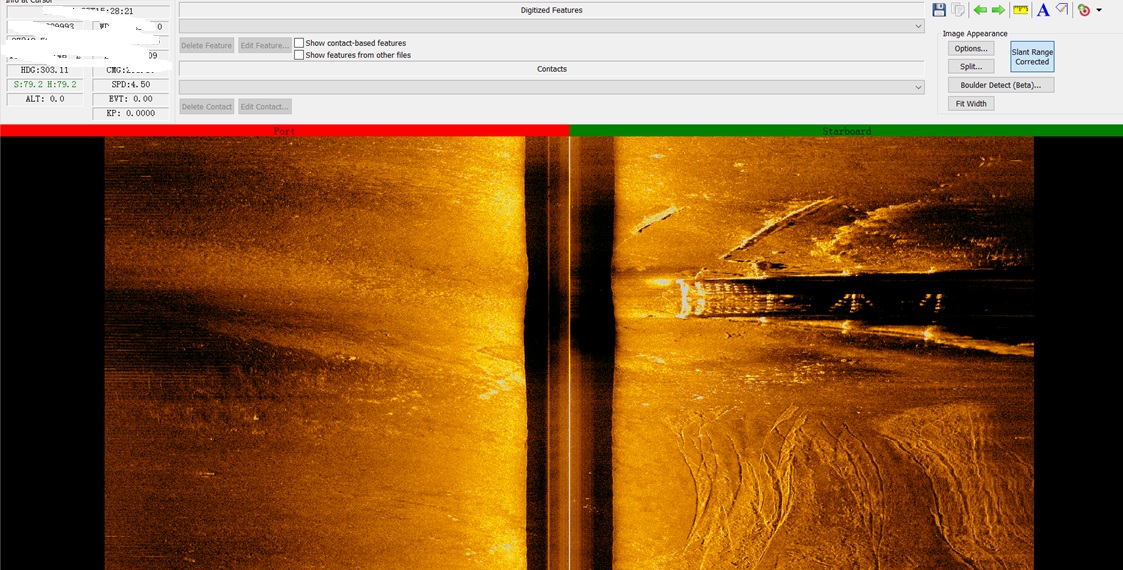Click the Save floppy disk icon
Screen dimensions: 1123x570
[x=939, y=10]
